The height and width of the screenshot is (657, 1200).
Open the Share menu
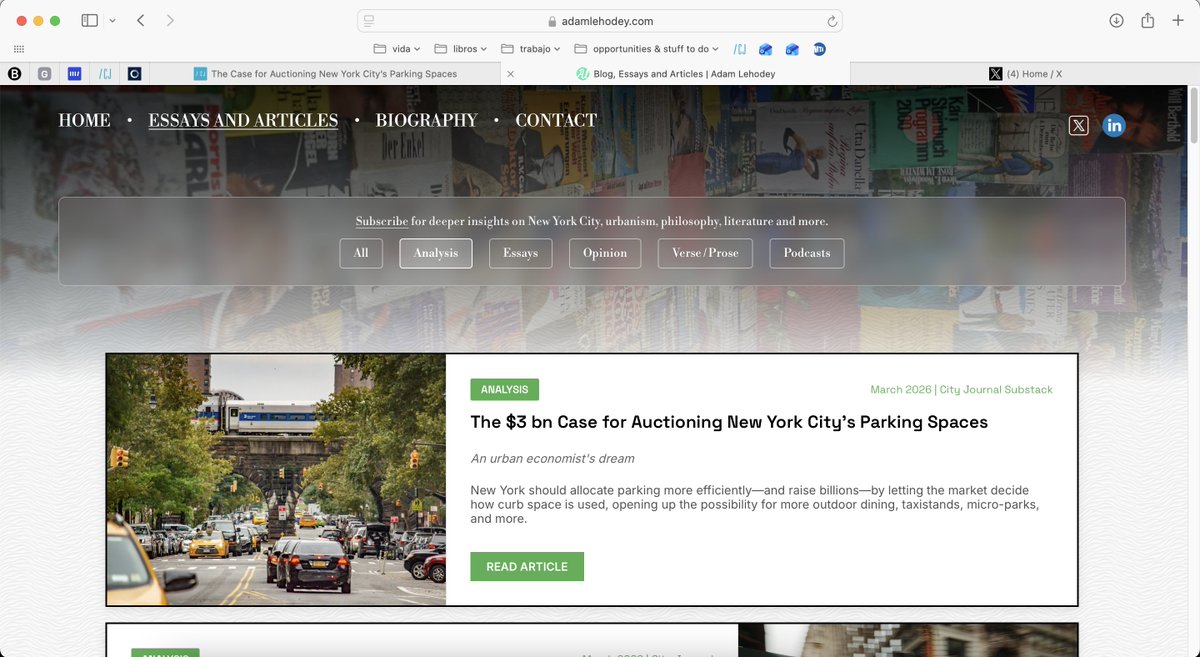point(1147,20)
